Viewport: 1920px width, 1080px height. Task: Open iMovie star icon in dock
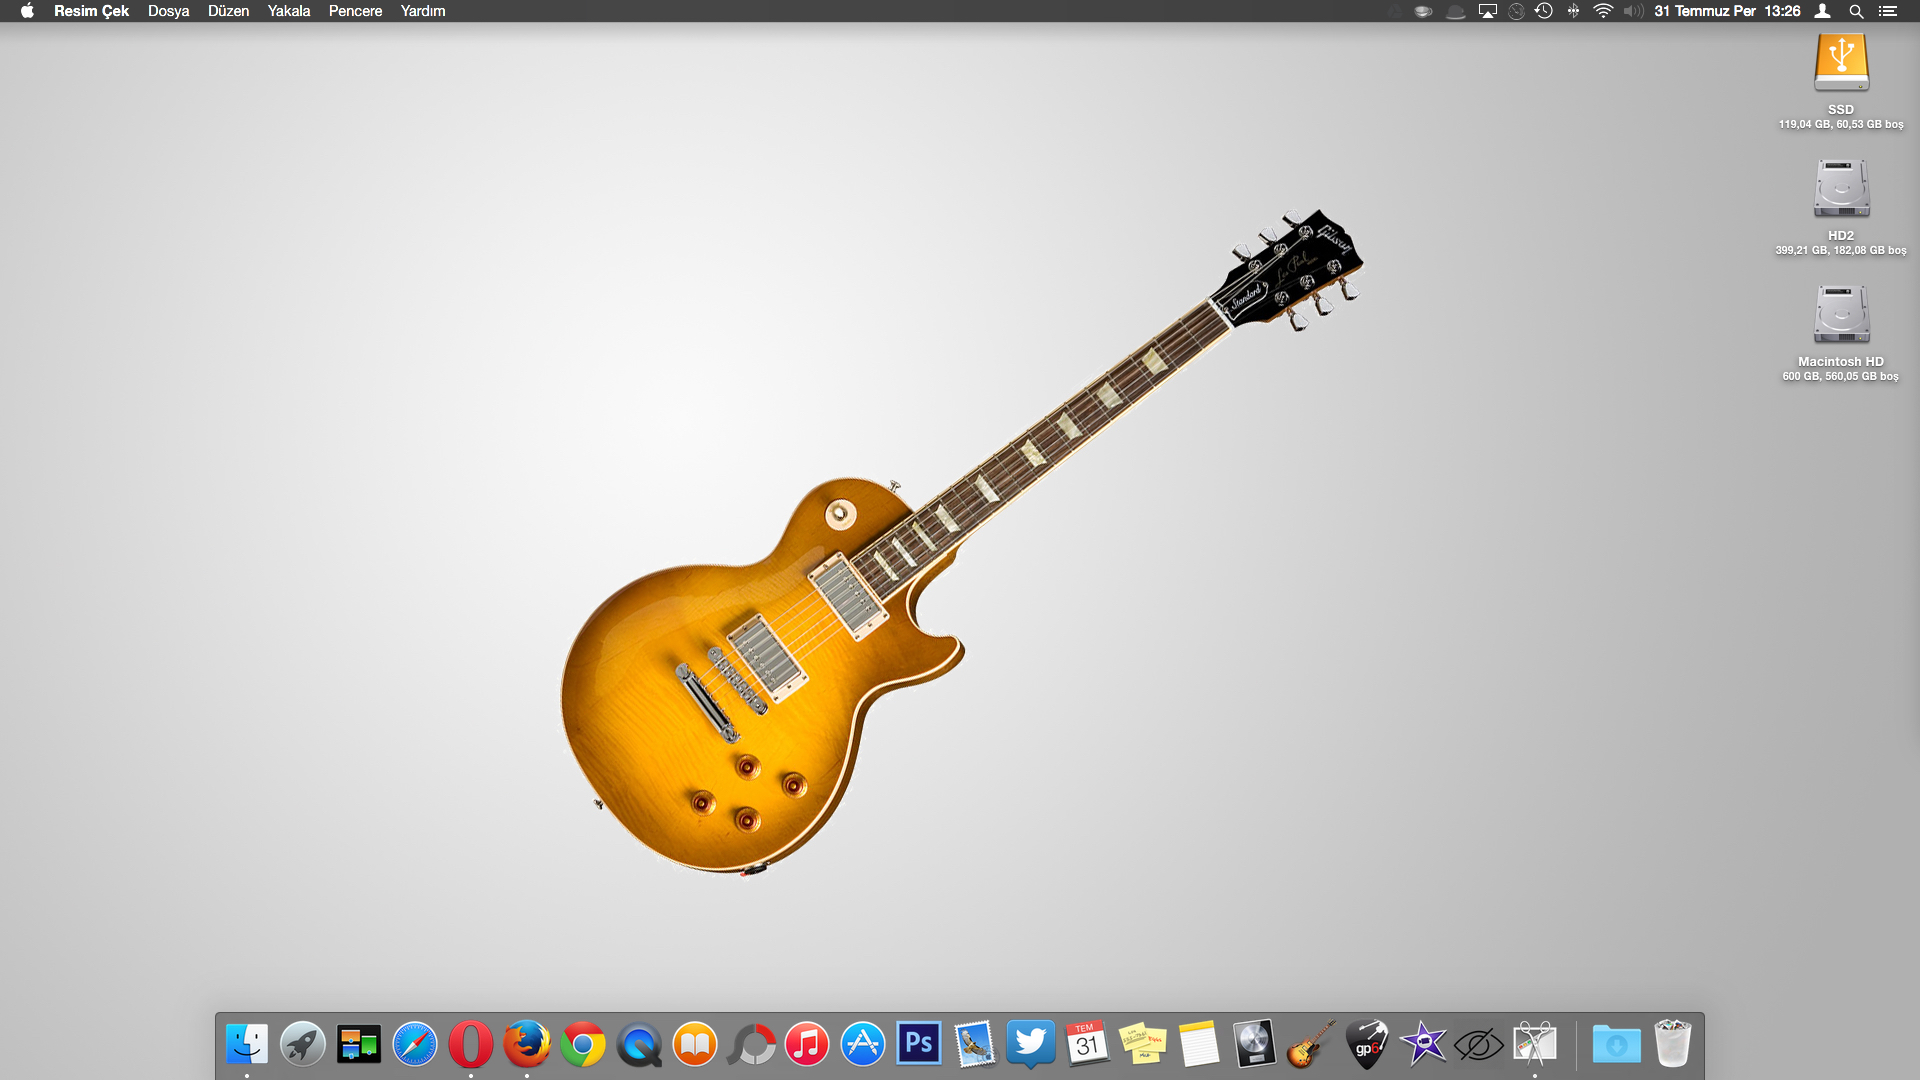[1422, 1045]
